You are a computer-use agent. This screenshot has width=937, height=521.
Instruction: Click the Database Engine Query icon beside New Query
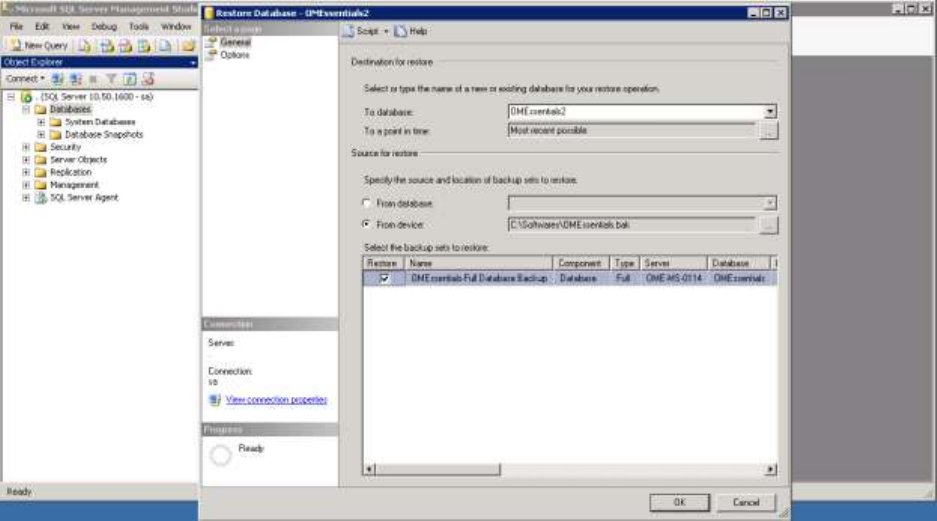pyautogui.click(x=85, y=45)
